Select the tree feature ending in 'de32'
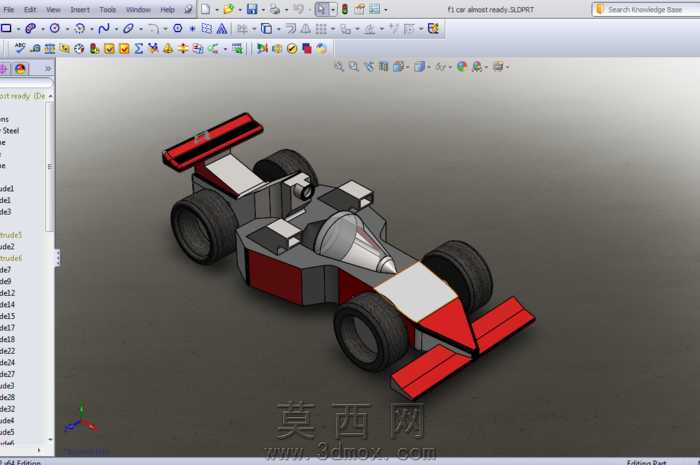 pyautogui.click(x=7, y=409)
